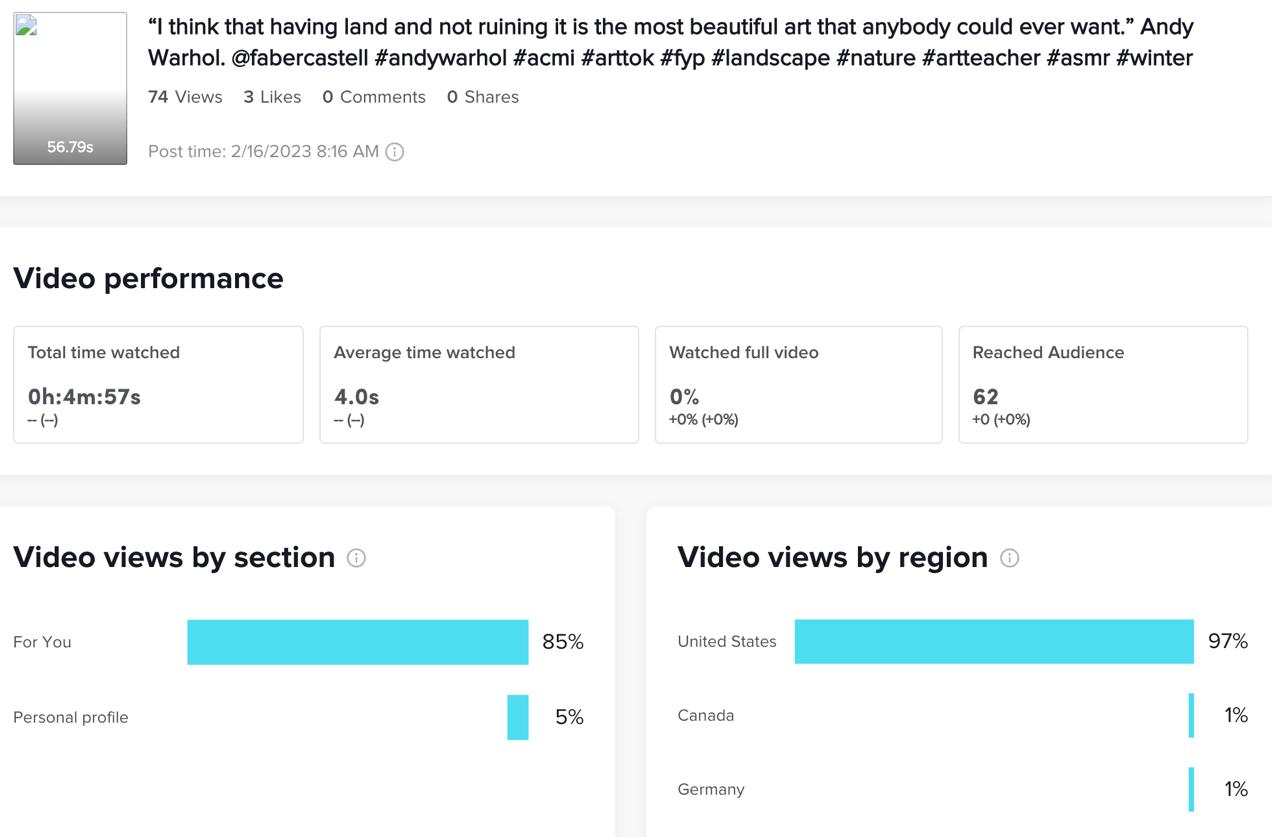Screen dimensions: 1272x837
Task: Click info icon next to Video views by region
Action: click(1009, 558)
